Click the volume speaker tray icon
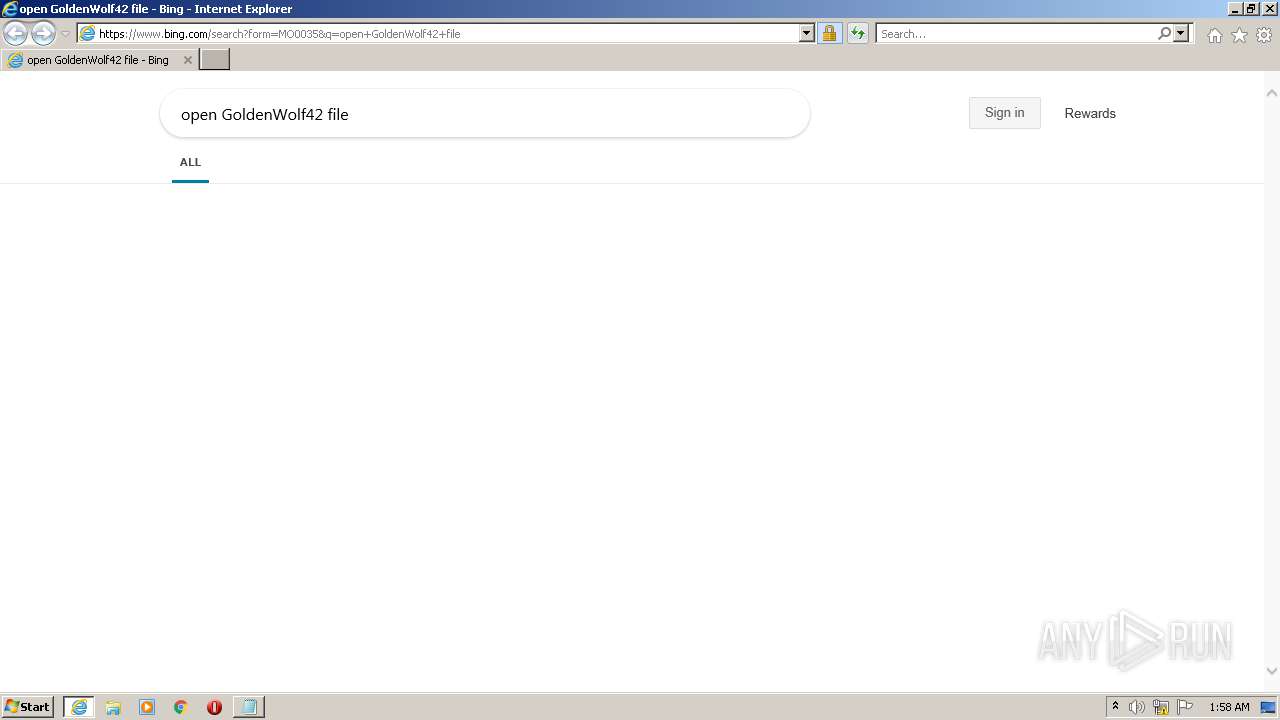Viewport: 1280px width, 720px height. click(x=1136, y=707)
